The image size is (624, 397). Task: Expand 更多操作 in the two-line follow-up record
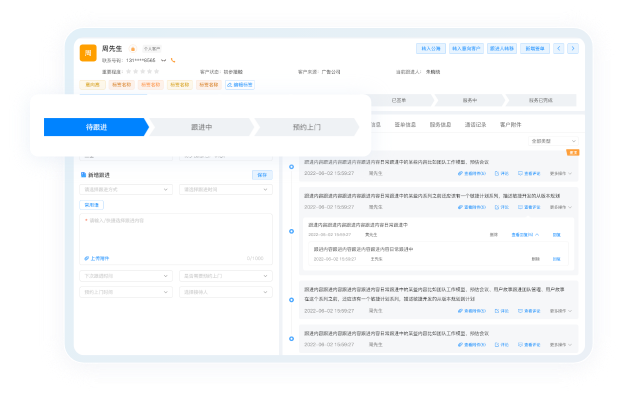click(561, 311)
